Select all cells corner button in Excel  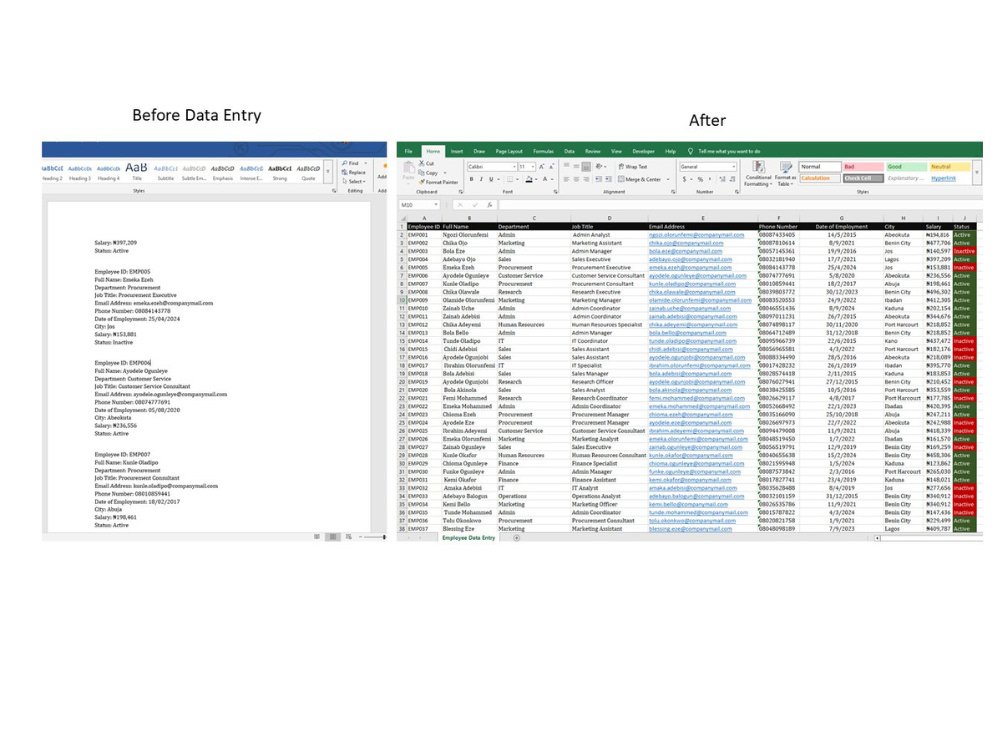click(x=402, y=218)
